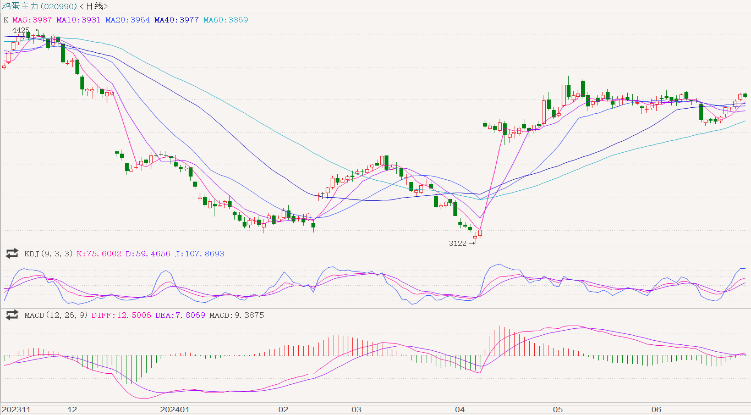Click the MA20:3954 moving average label
Screen dimensions: 751x415
[127, 20]
